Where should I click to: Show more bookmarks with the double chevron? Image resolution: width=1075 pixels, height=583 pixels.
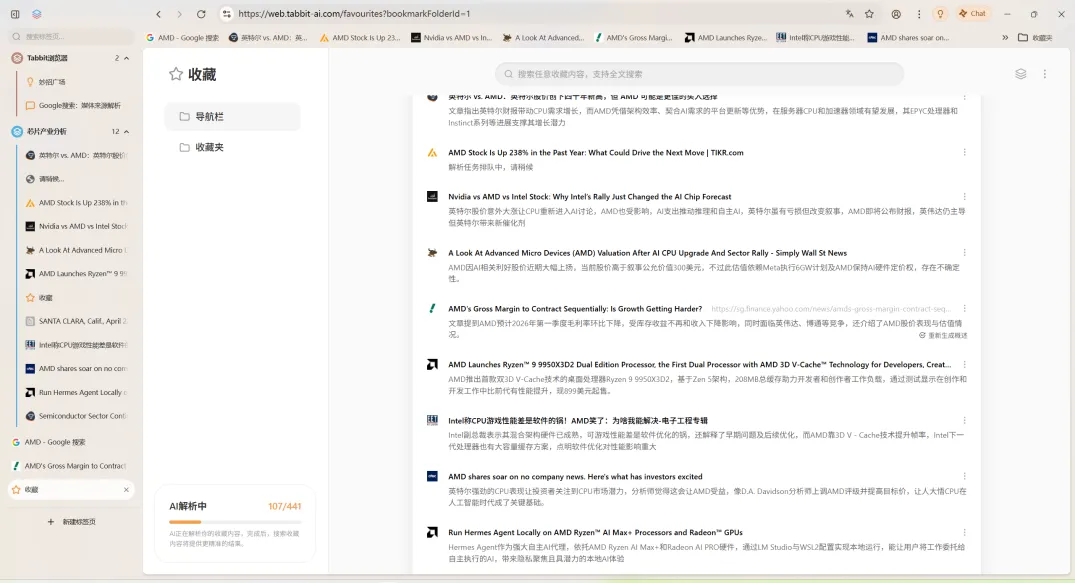pos(1005,38)
